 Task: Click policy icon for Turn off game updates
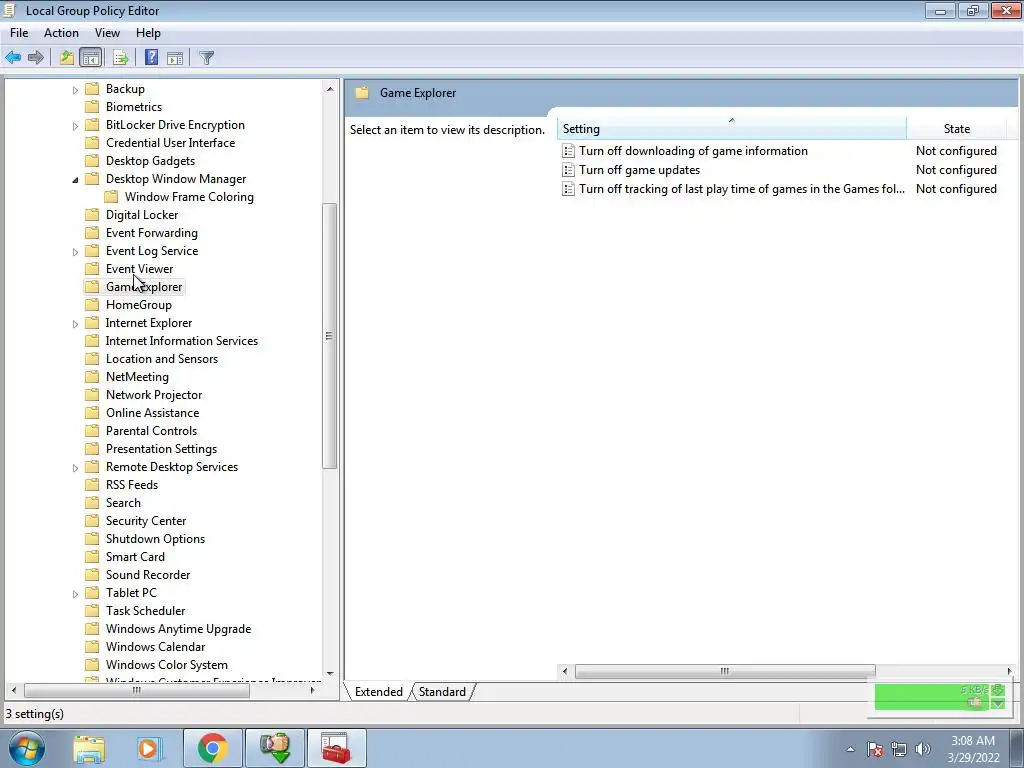[568, 170]
